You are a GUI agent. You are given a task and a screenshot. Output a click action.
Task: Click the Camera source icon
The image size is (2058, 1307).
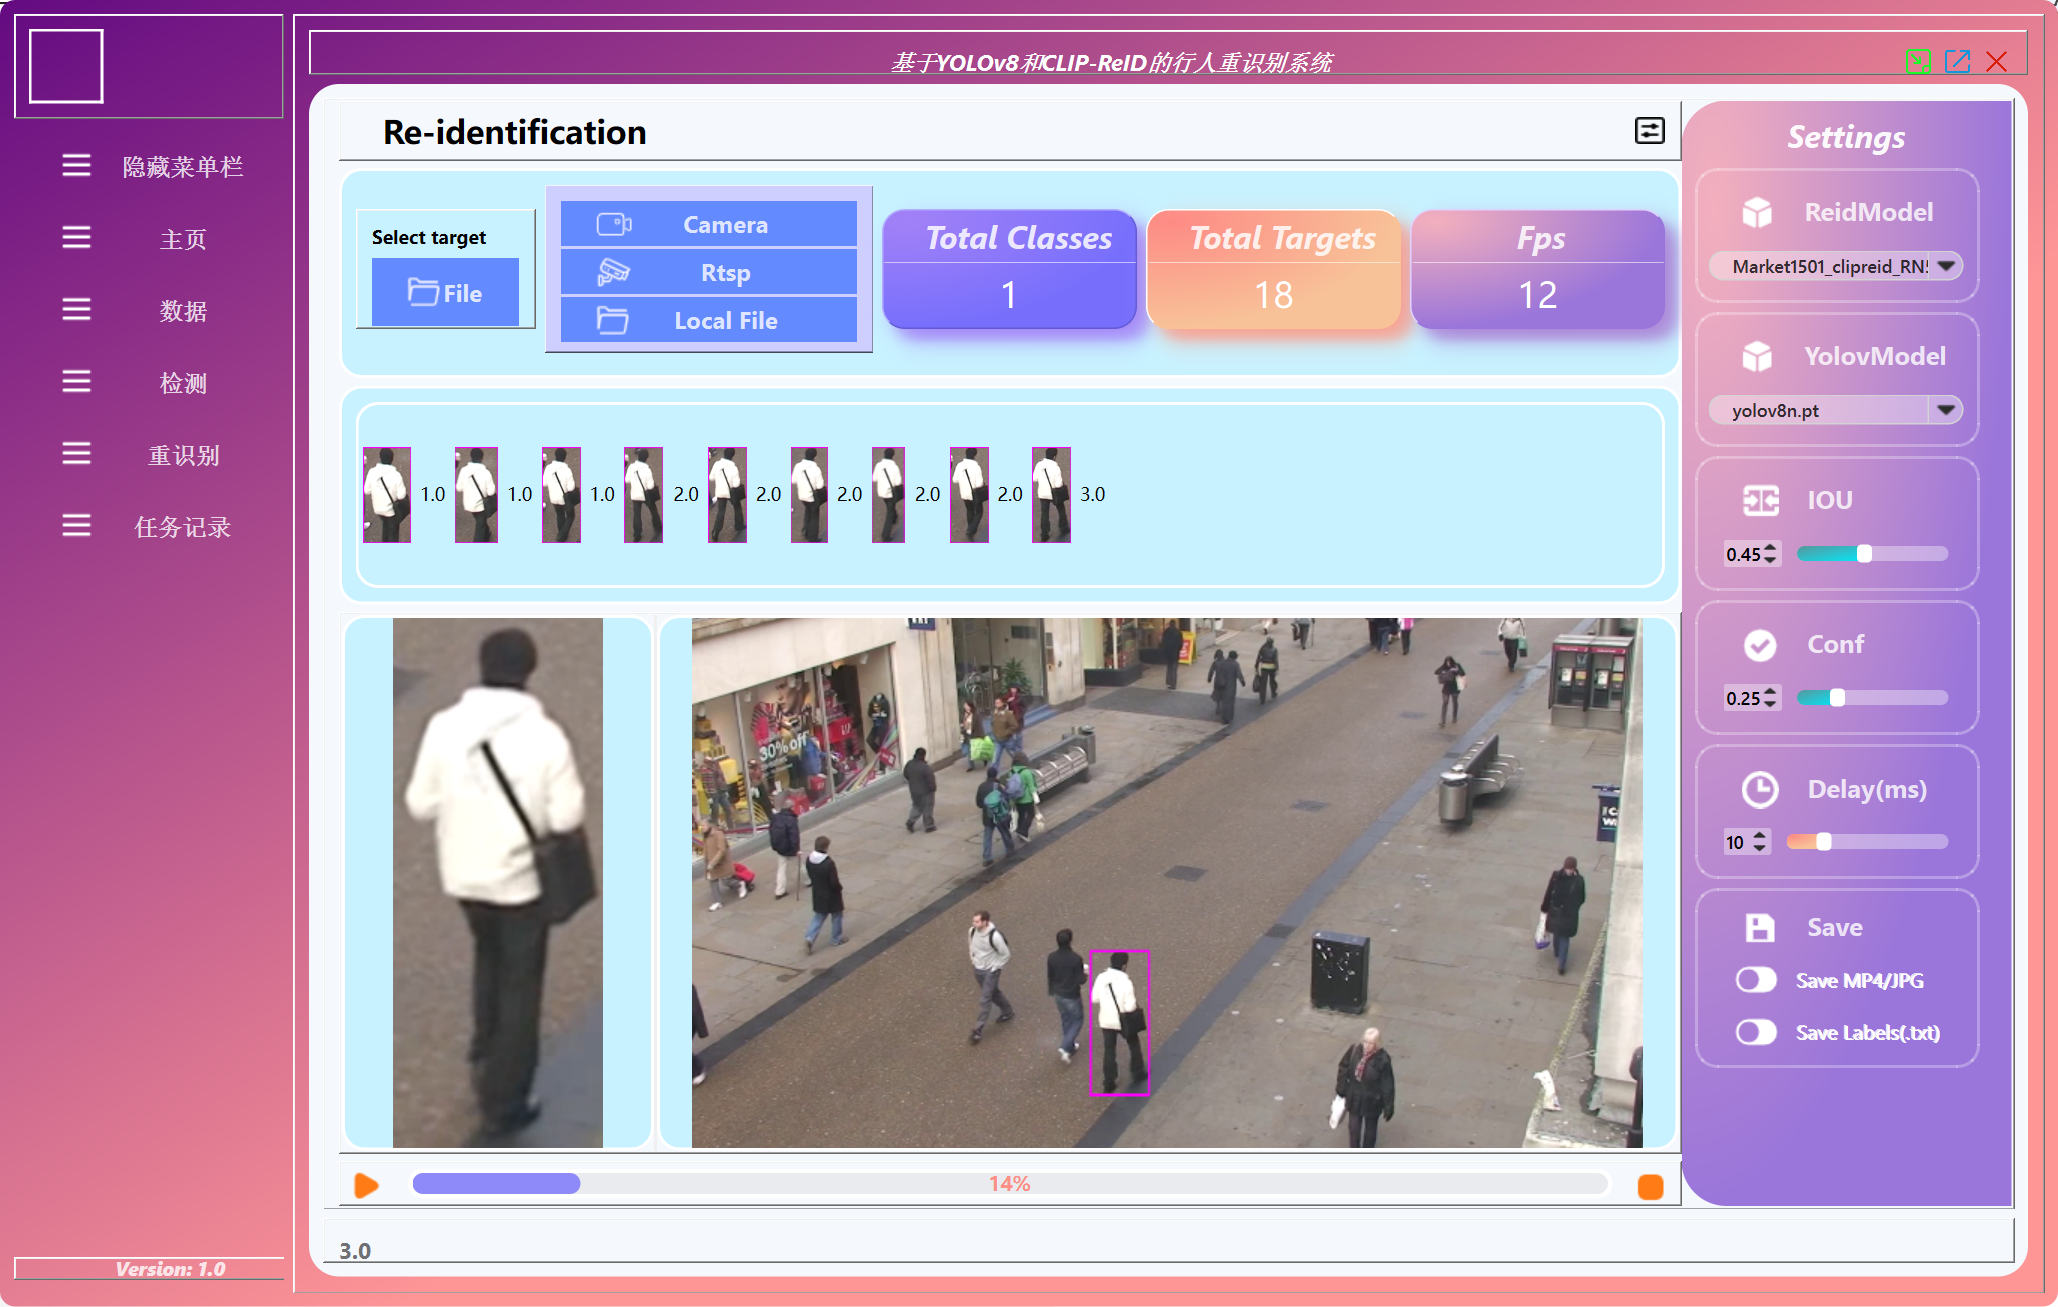(x=613, y=224)
